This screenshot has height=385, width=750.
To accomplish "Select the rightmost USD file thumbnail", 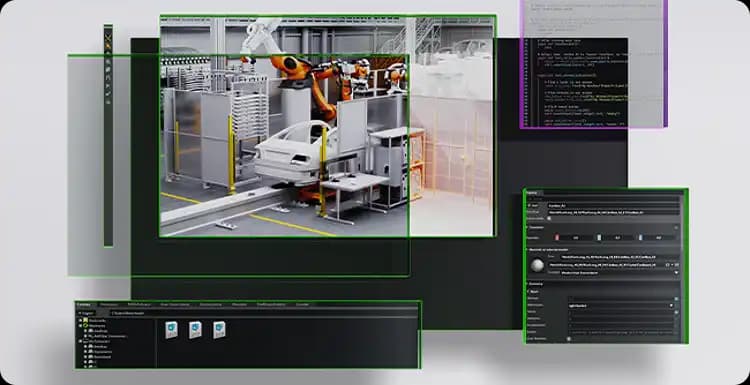I will 219,330.
